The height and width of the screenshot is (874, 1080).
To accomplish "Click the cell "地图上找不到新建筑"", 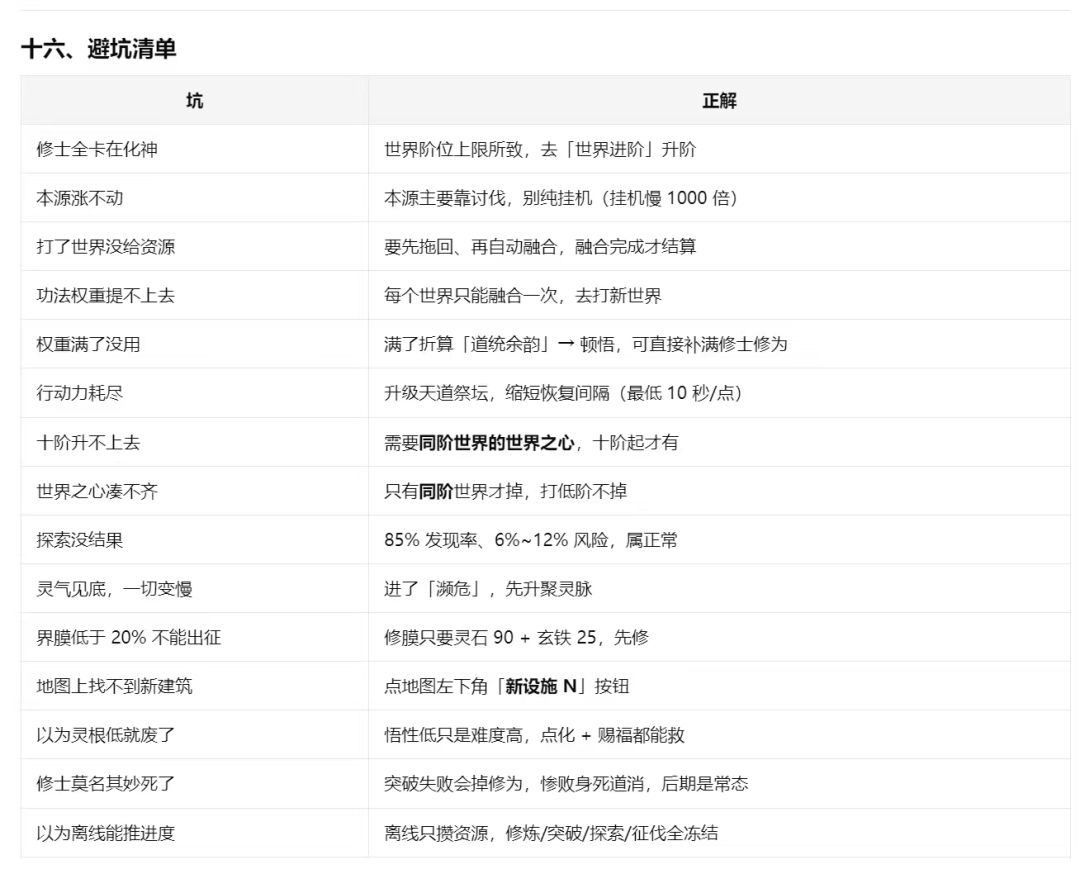I will pos(114,686).
